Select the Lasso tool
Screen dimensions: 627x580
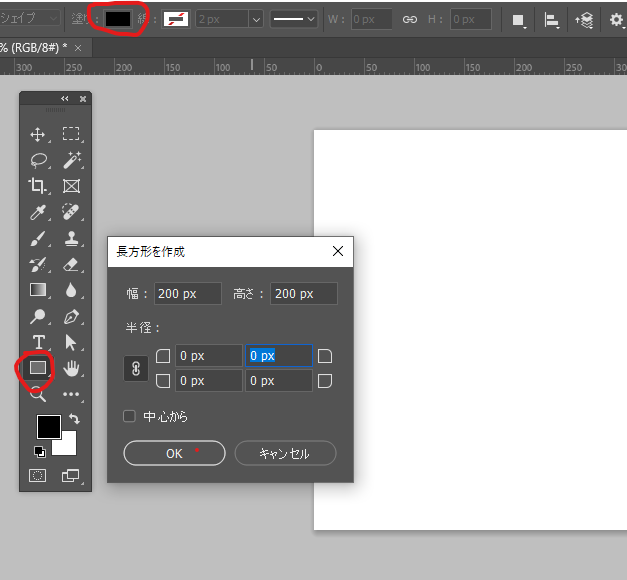pyautogui.click(x=38, y=160)
